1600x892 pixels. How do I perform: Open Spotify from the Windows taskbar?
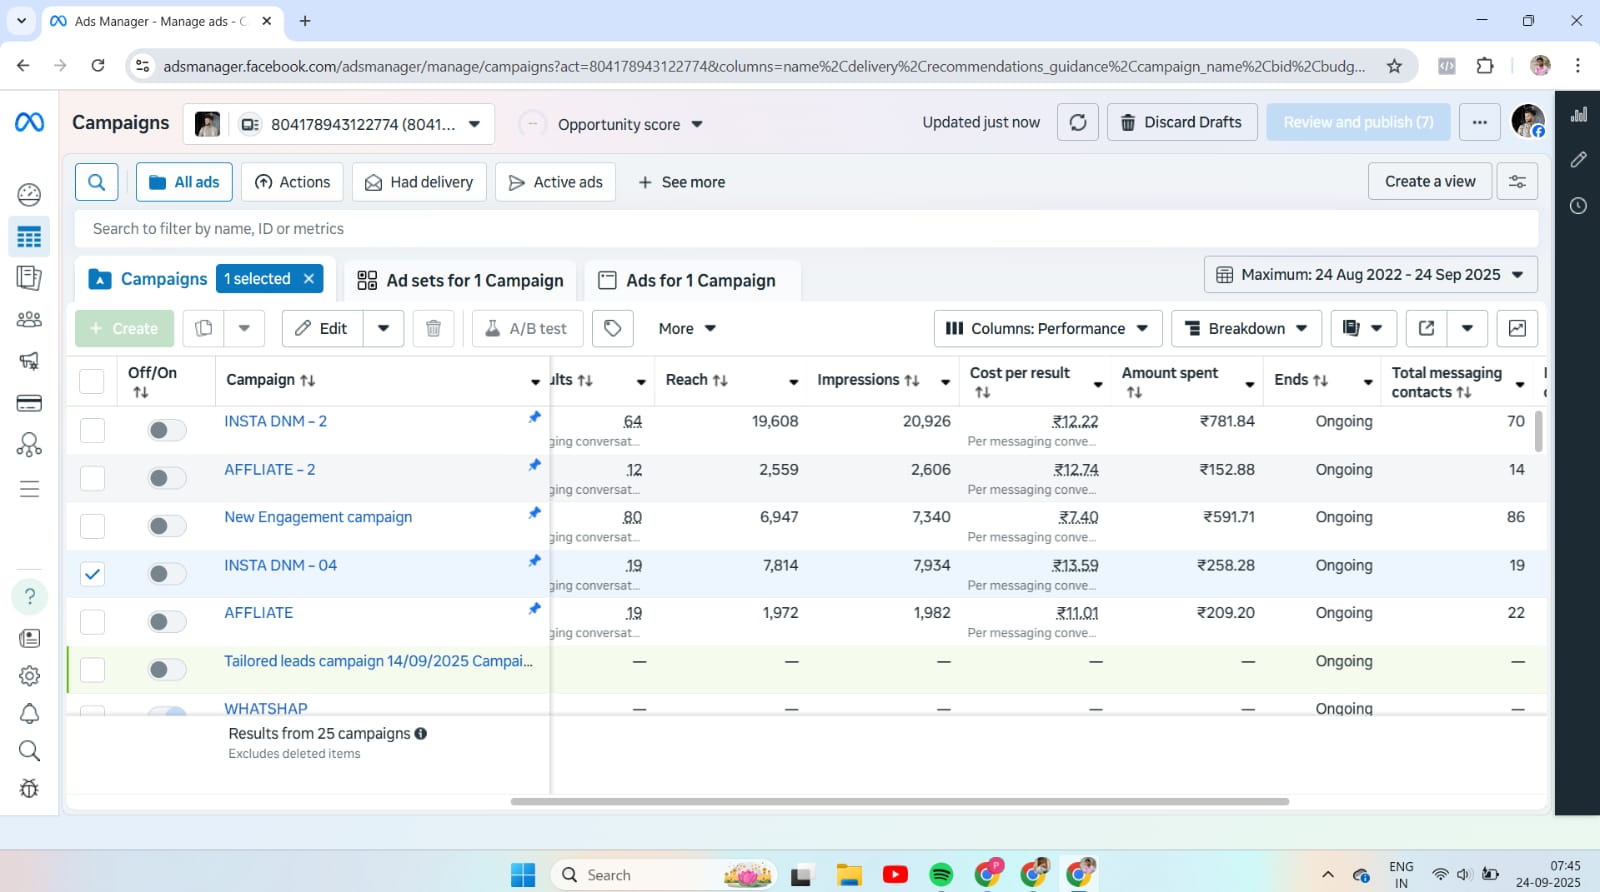[x=941, y=875]
